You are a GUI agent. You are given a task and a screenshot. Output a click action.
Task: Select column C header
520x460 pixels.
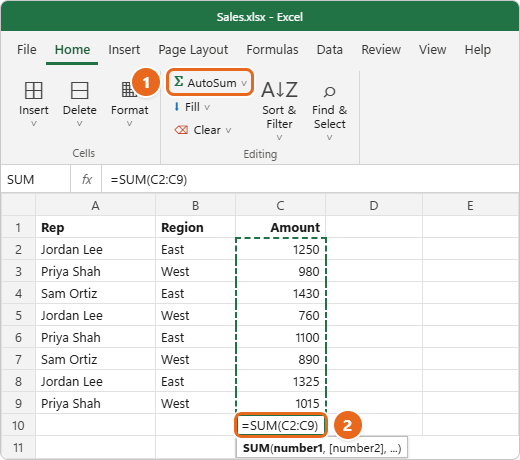(x=280, y=205)
